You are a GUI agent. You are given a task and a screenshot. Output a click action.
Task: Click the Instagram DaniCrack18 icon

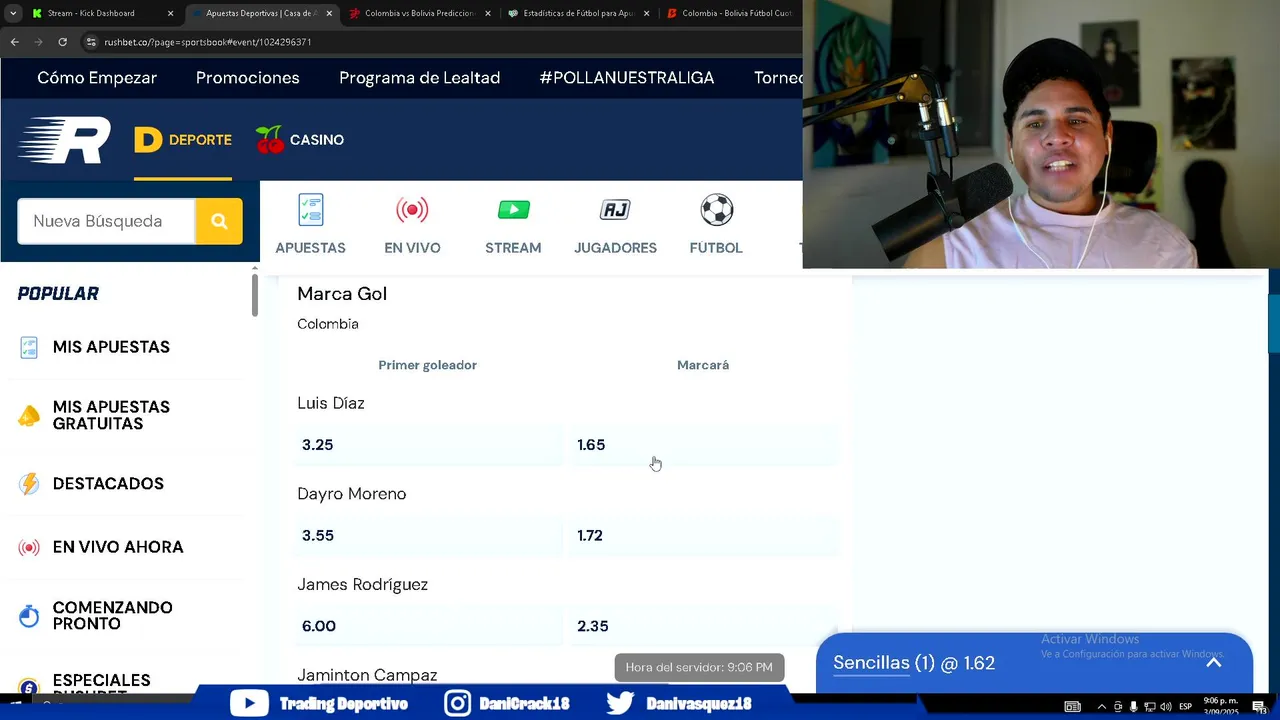tap(457, 704)
